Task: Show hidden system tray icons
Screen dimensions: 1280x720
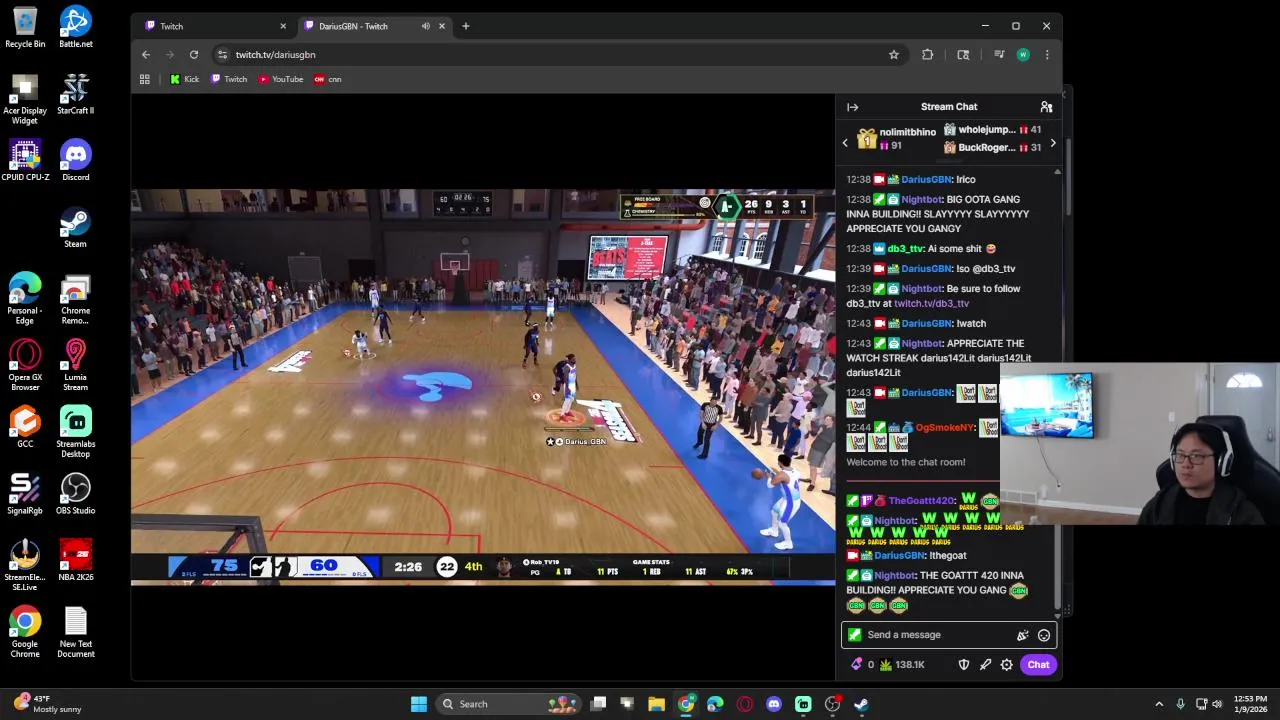Action: (1159, 704)
